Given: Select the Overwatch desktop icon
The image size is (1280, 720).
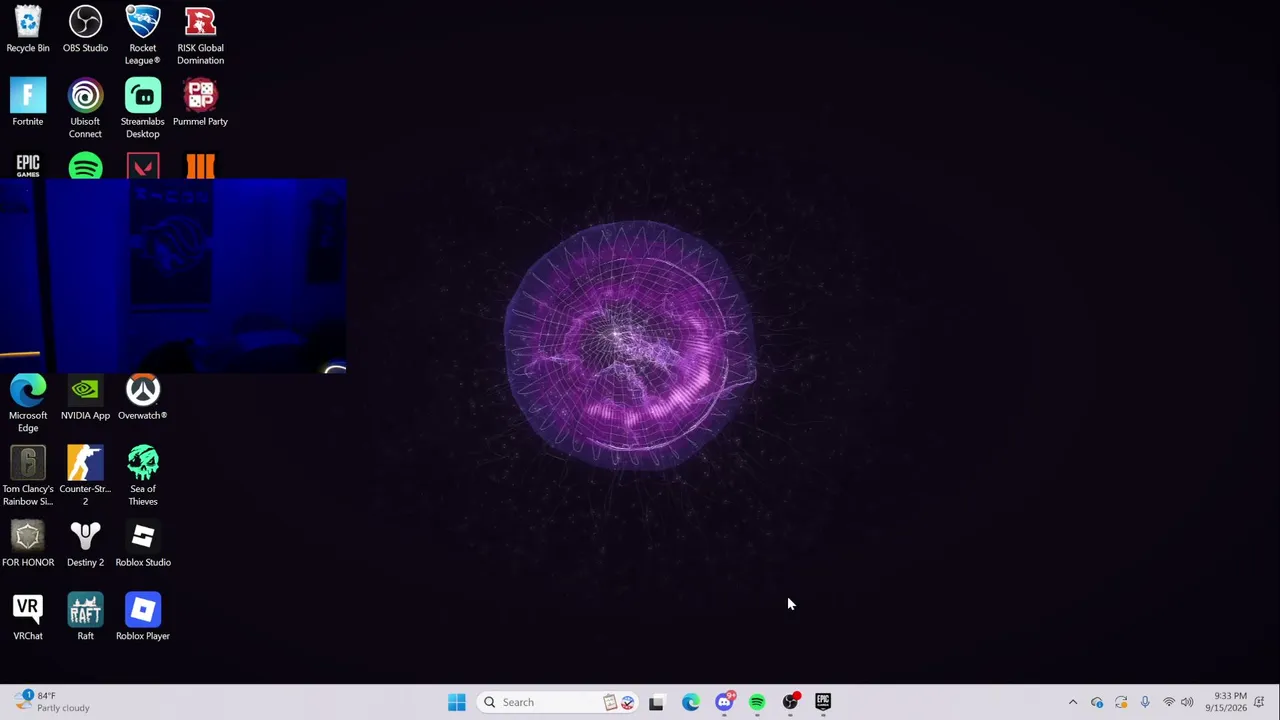Looking at the screenshot, I should [143, 397].
